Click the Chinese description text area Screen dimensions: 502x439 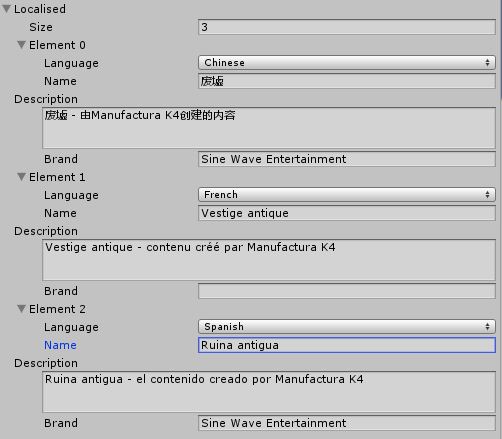tap(269, 128)
